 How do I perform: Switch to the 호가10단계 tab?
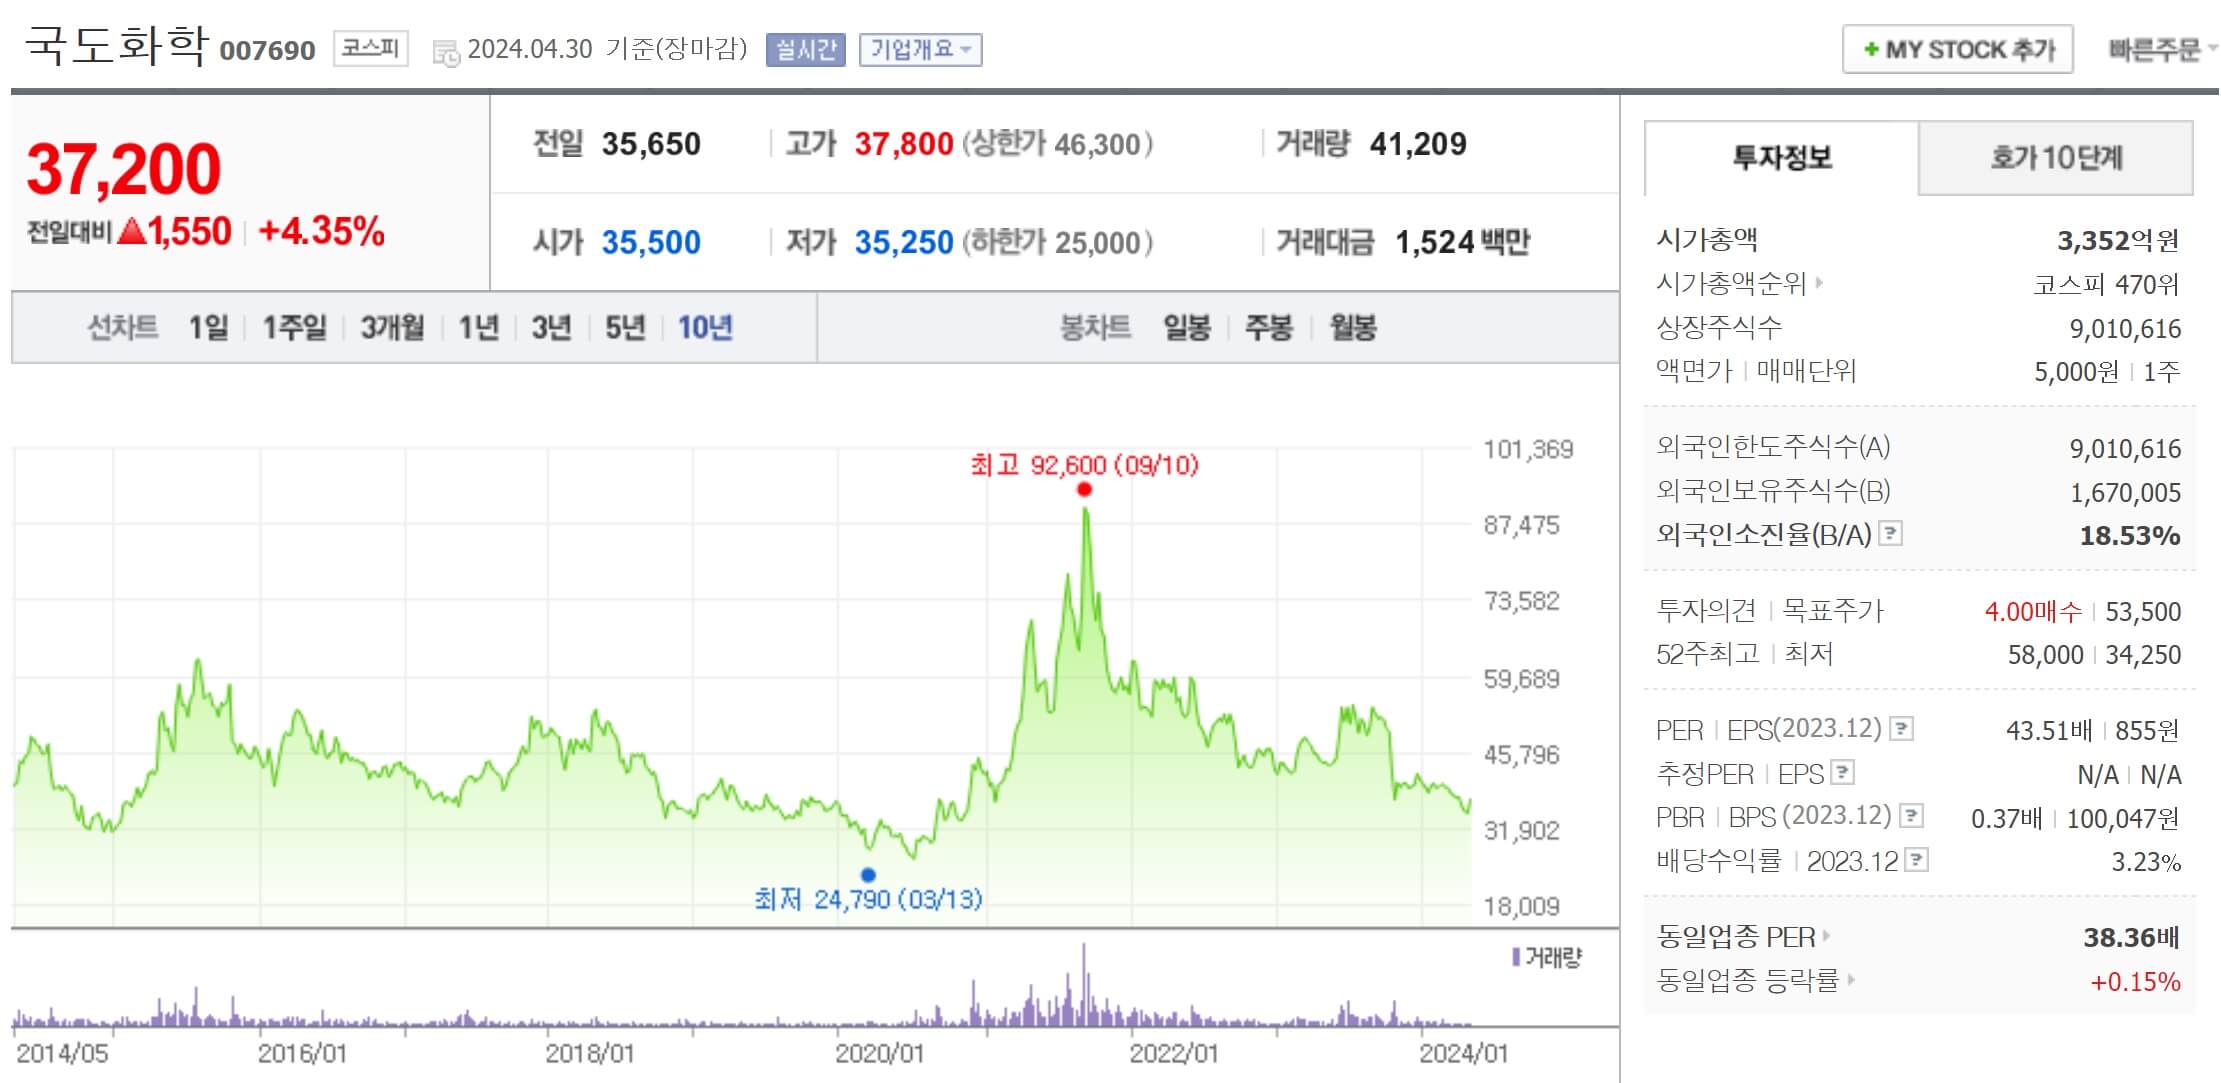tap(2055, 158)
